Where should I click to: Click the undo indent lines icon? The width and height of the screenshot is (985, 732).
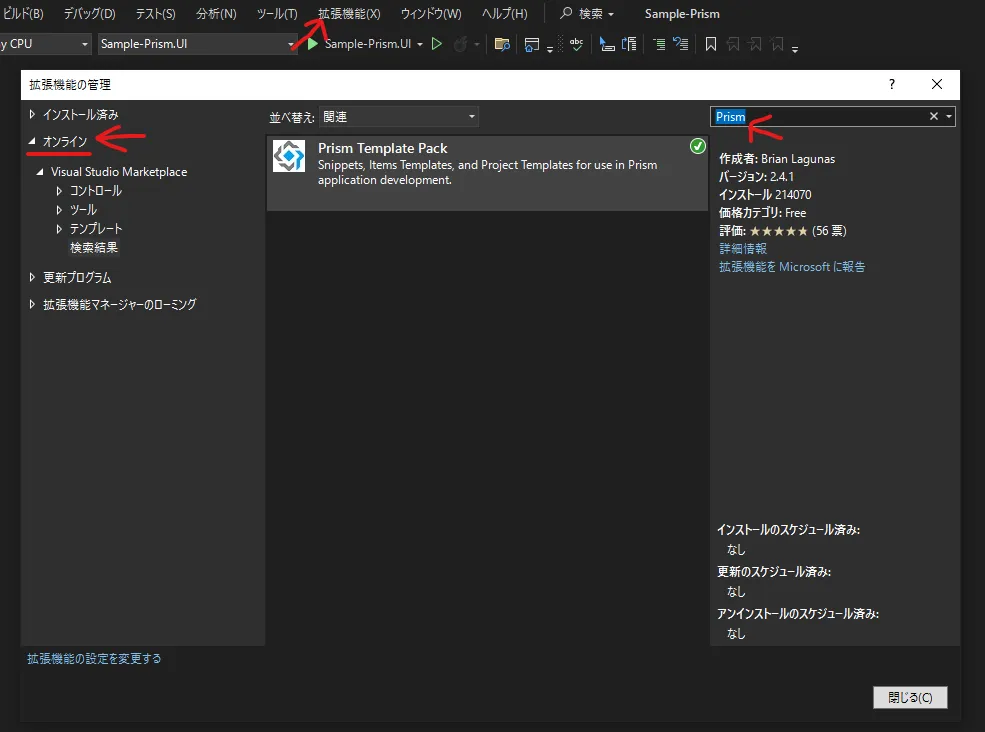(x=680, y=44)
